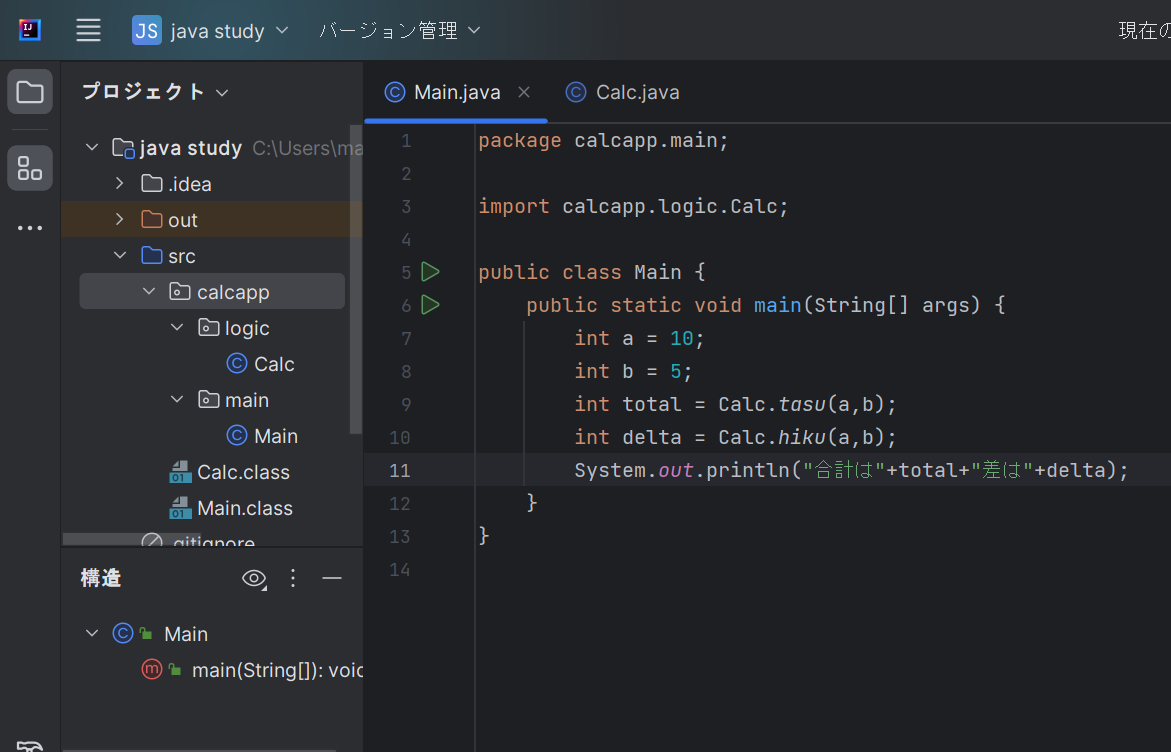The width and height of the screenshot is (1171, 752).
Task: Select the Main.class file
Action: [x=231, y=508]
